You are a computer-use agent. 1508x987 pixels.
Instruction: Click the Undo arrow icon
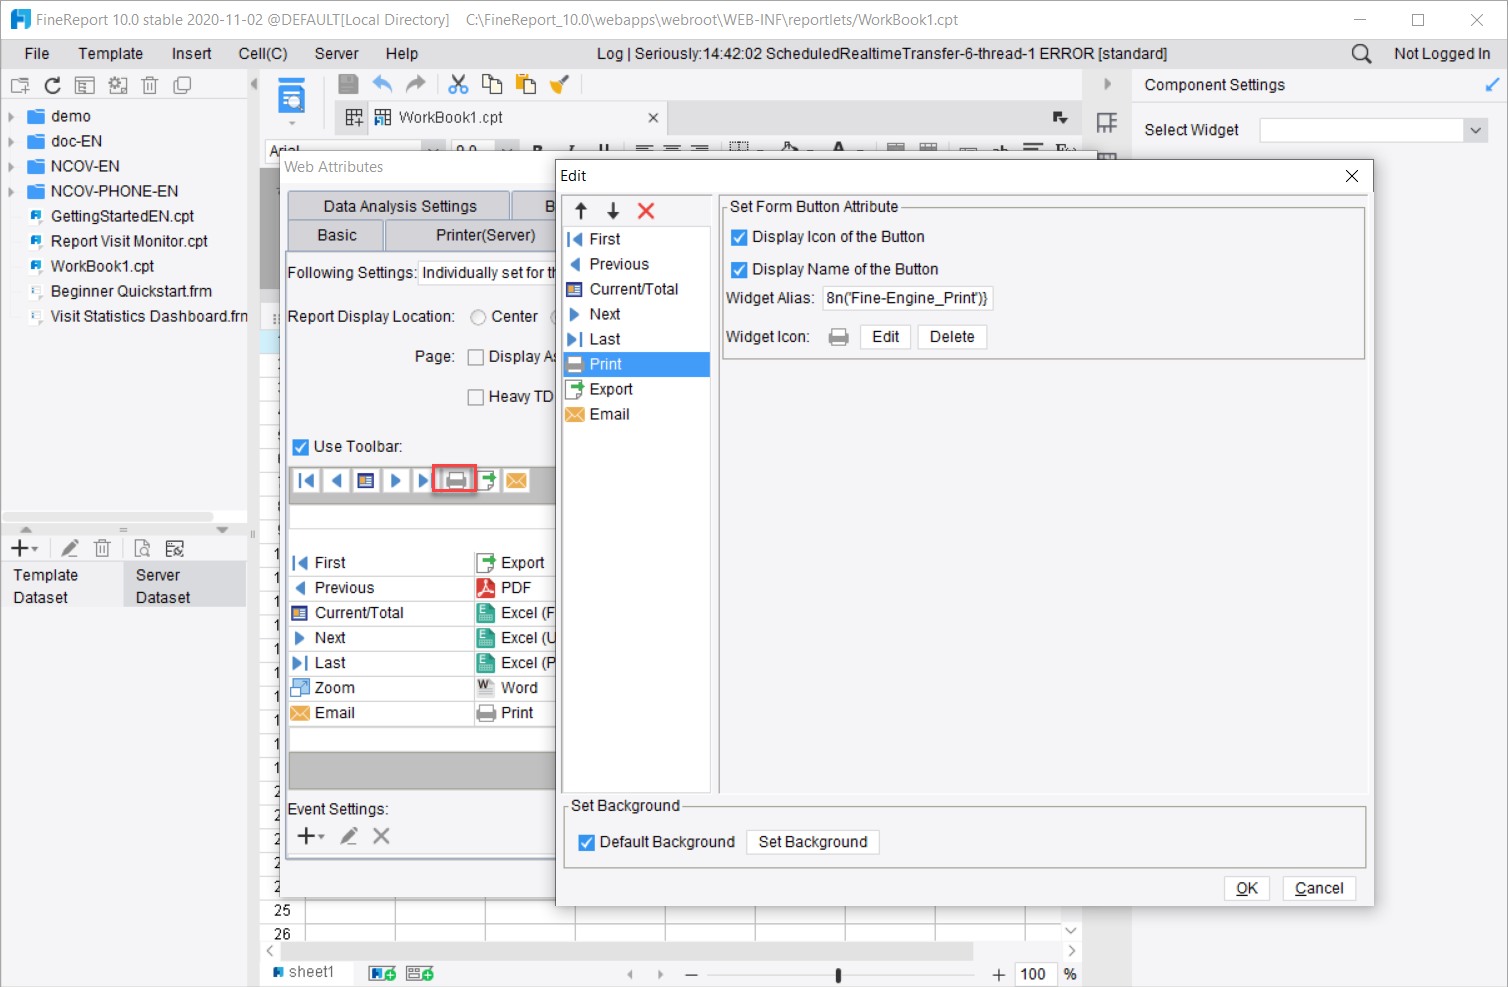click(382, 84)
